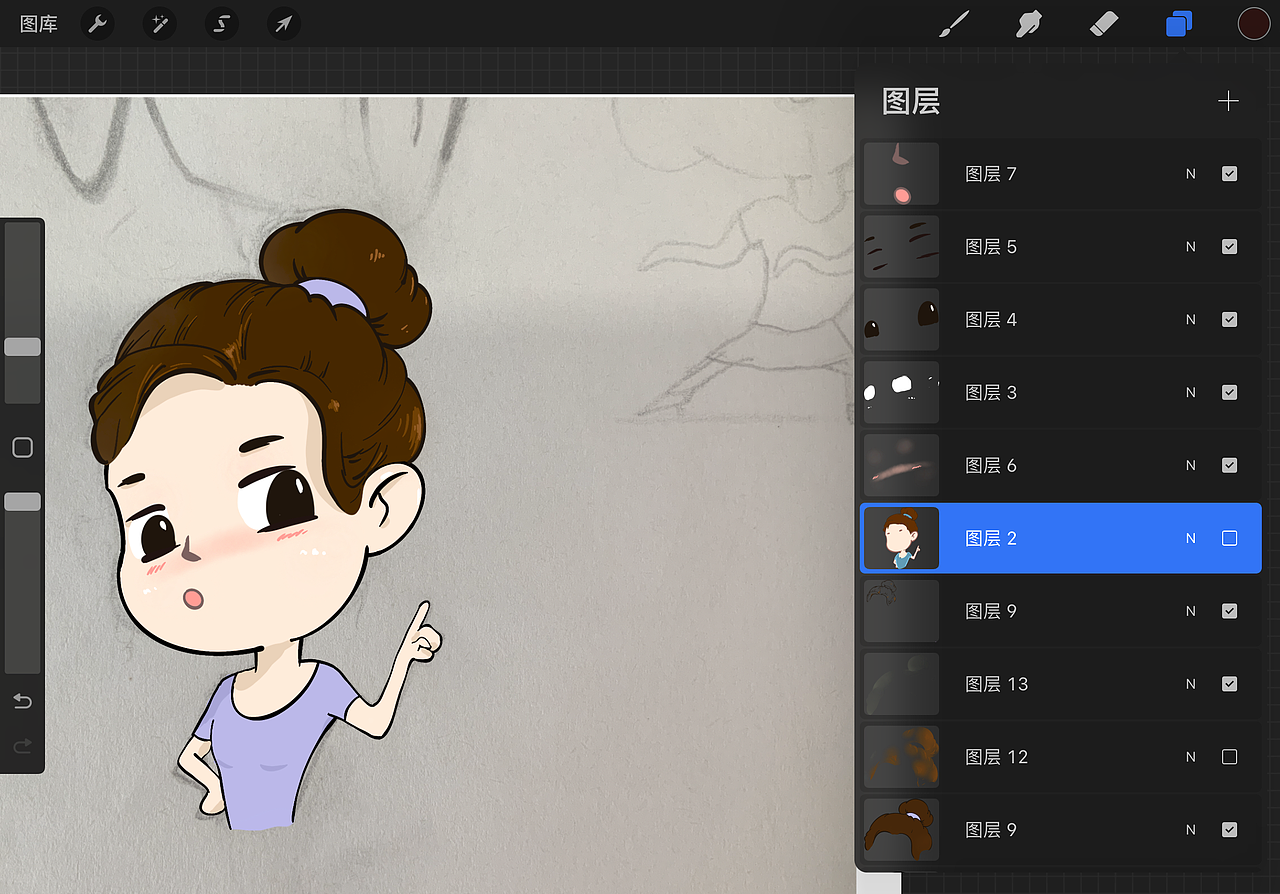
Task: Enable visibility of 图层 12
Action: pos(1230,757)
